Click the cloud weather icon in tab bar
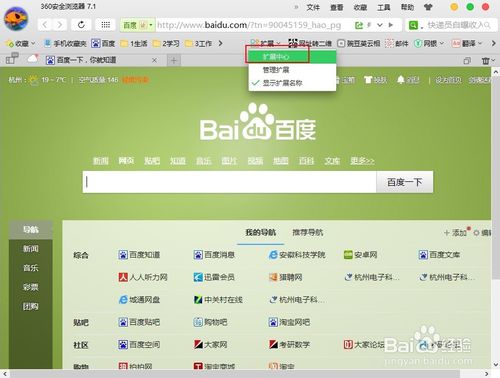Screen dimensions: 500x378 [33, 59]
